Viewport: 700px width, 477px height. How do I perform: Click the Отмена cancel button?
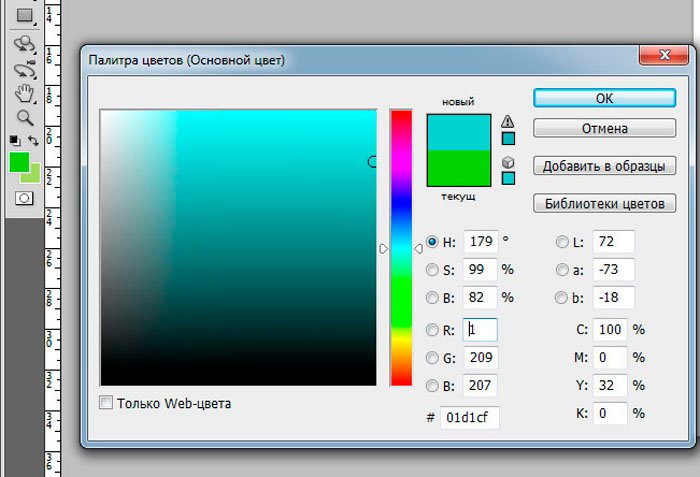click(604, 128)
